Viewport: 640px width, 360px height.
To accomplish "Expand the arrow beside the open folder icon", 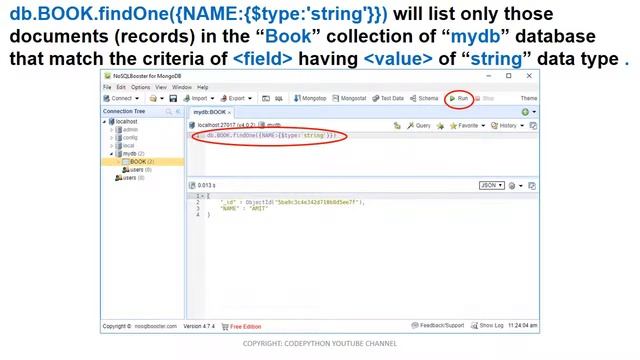I will tap(162, 98).
